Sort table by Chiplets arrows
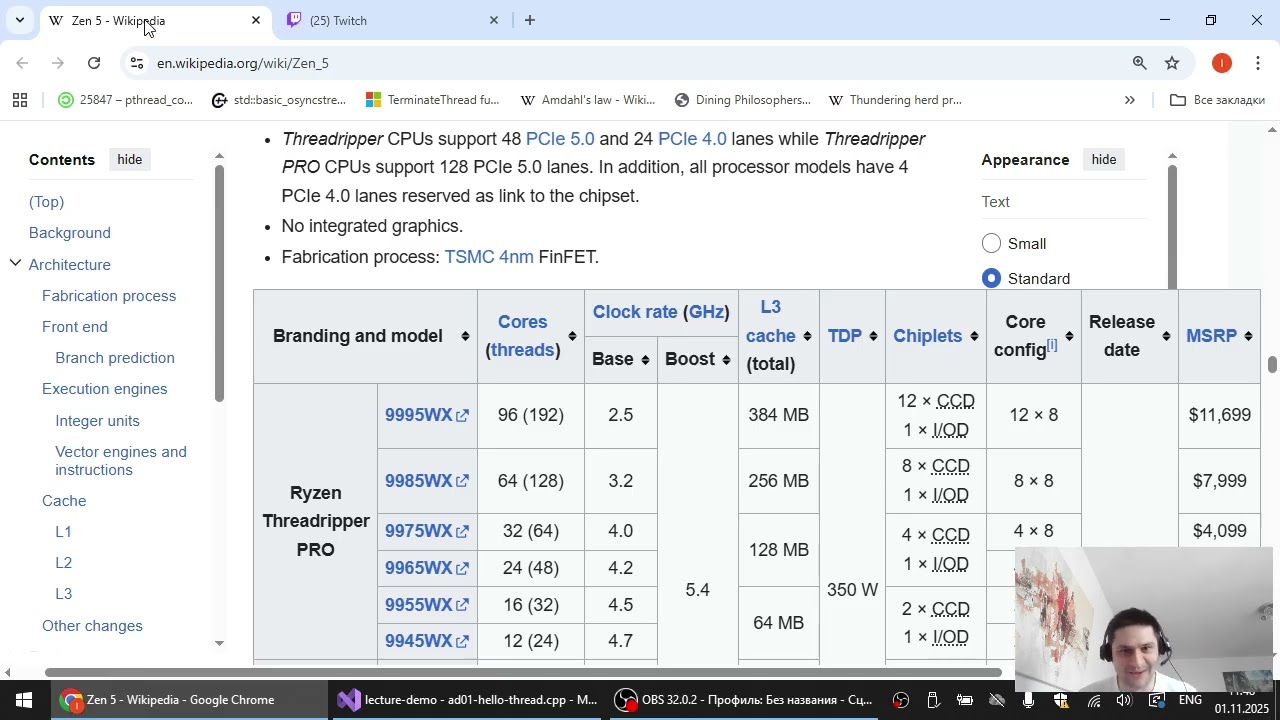Screen dimensions: 1280x720 [974, 336]
